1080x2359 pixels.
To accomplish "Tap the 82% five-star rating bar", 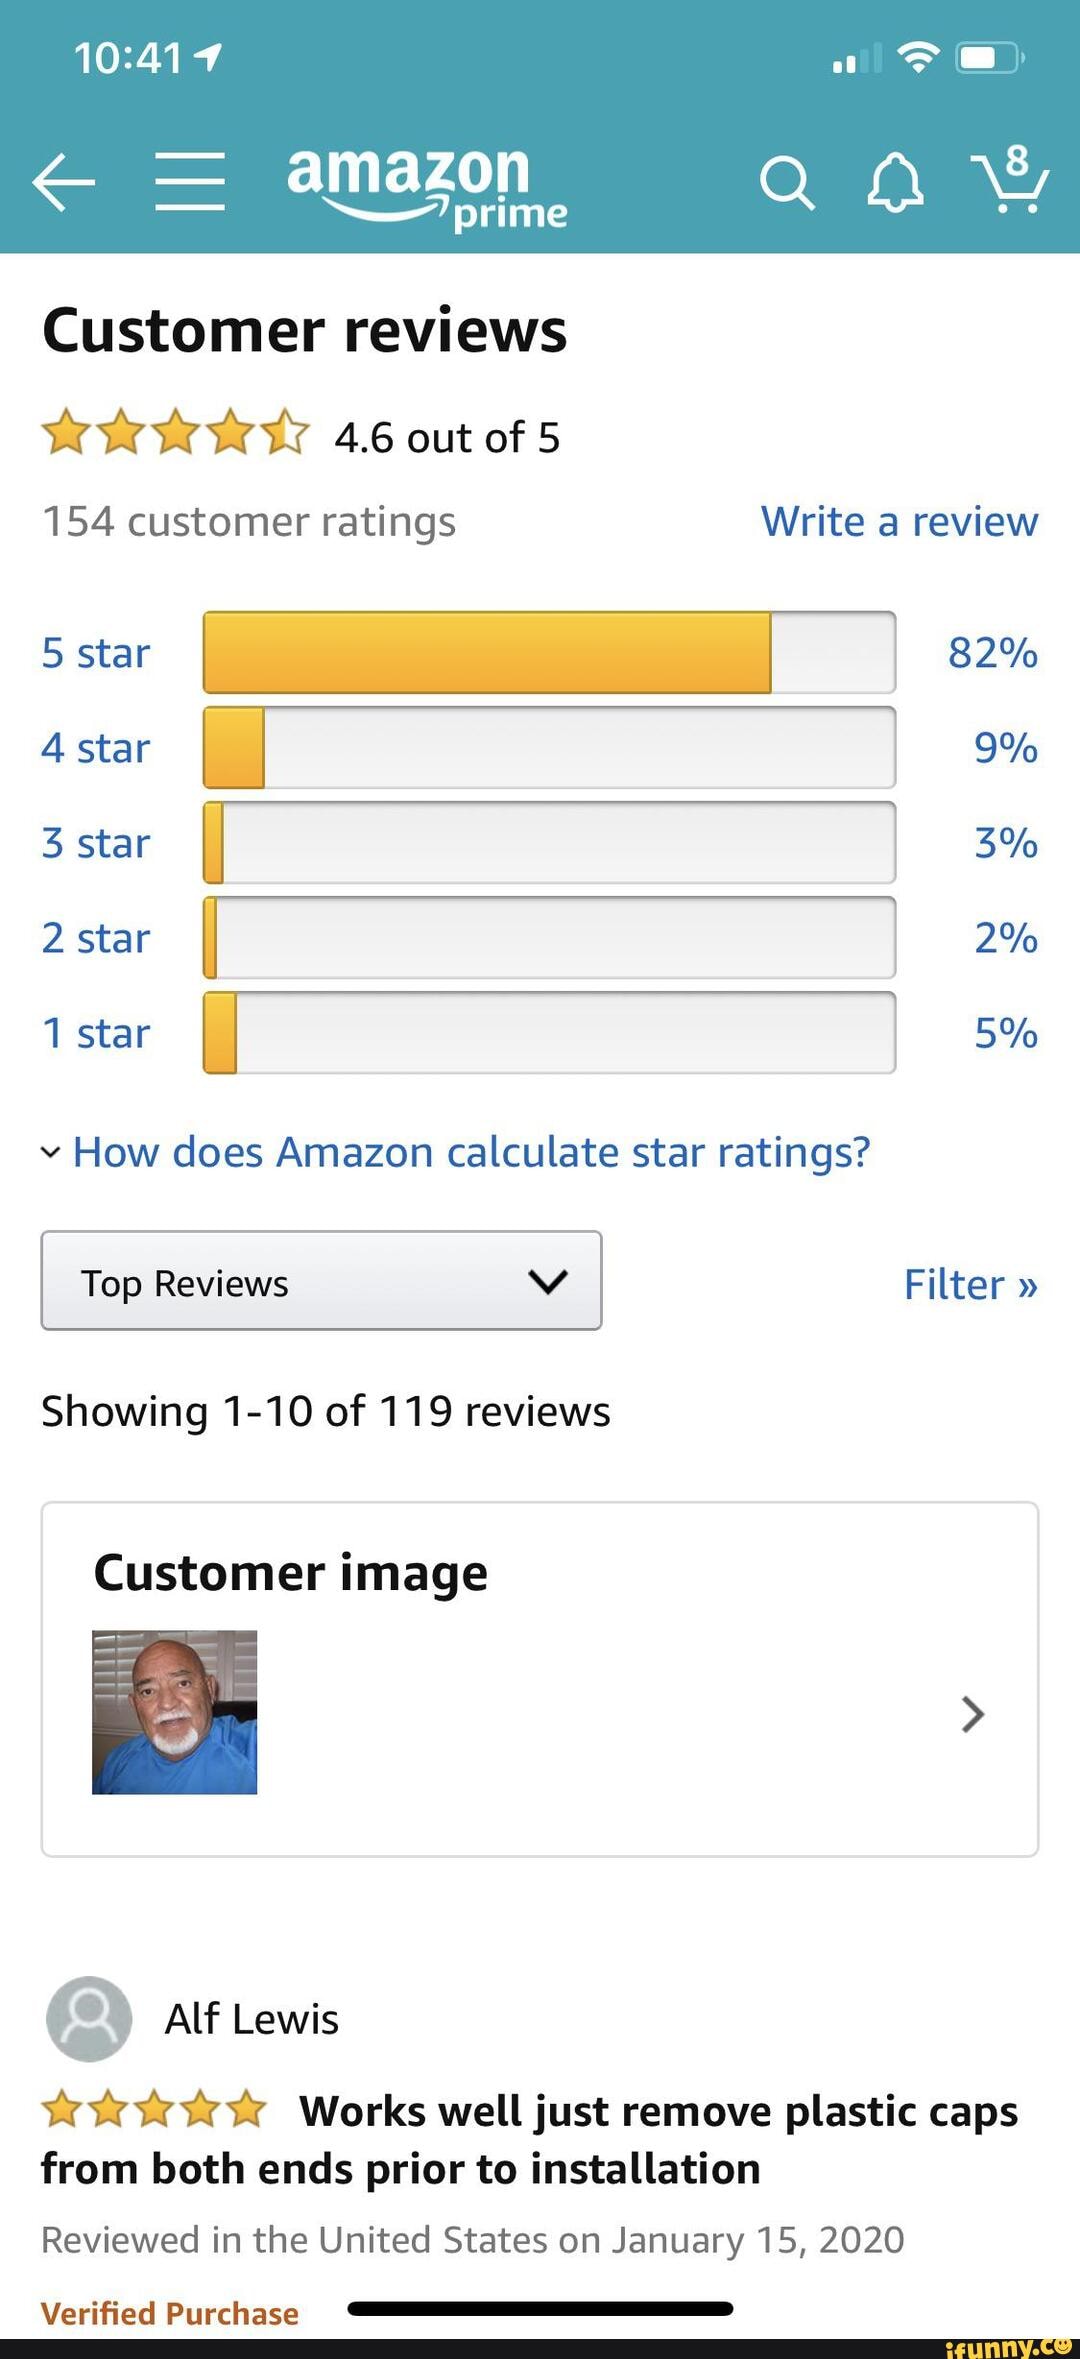I will point(548,652).
